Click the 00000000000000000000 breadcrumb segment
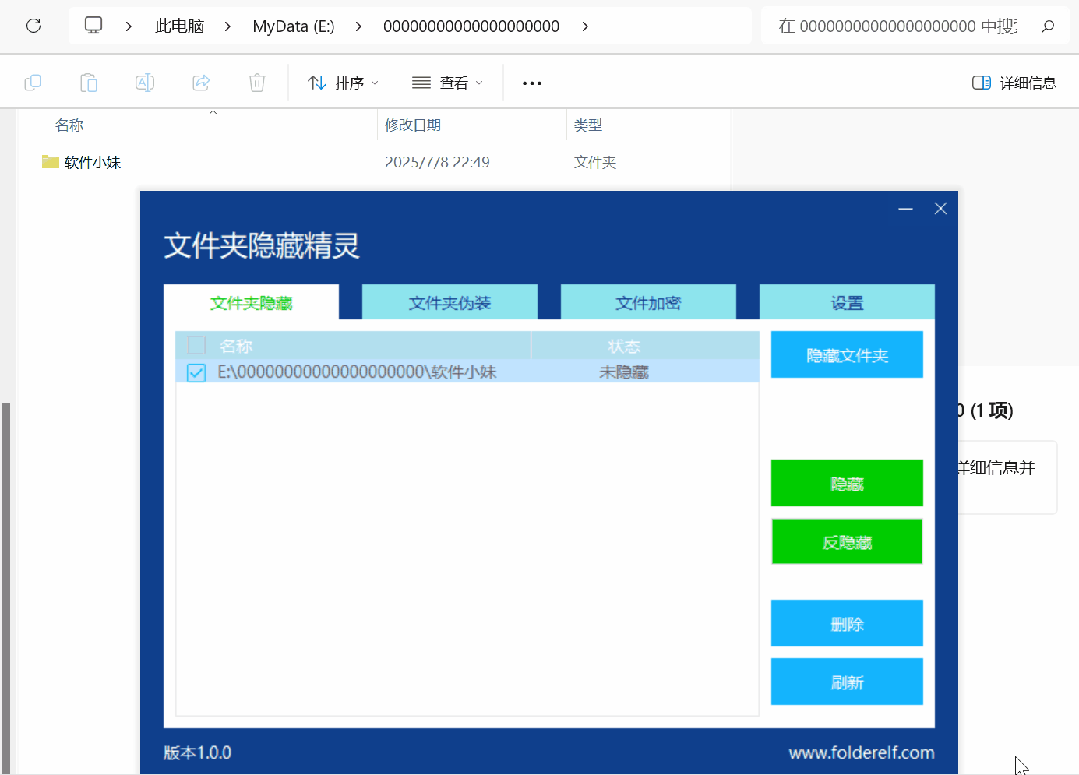The height and width of the screenshot is (775, 1079). (x=471, y=26)
